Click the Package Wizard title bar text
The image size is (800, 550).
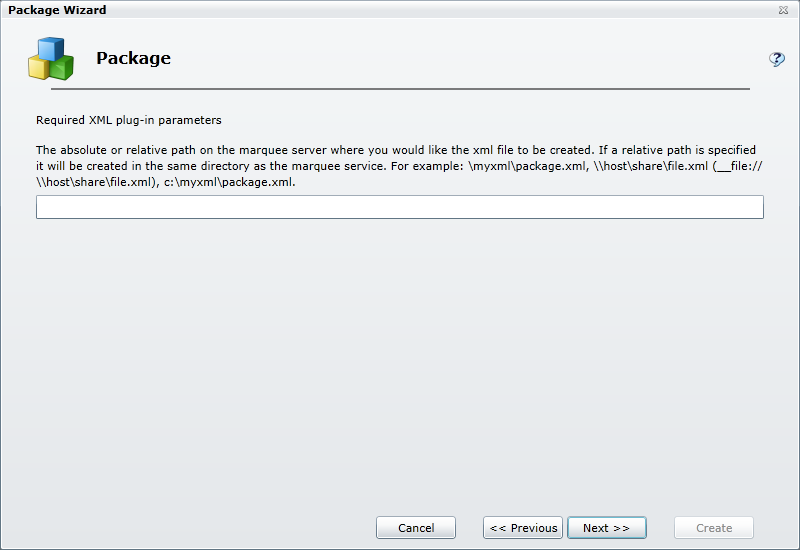(x=57, y=10)
